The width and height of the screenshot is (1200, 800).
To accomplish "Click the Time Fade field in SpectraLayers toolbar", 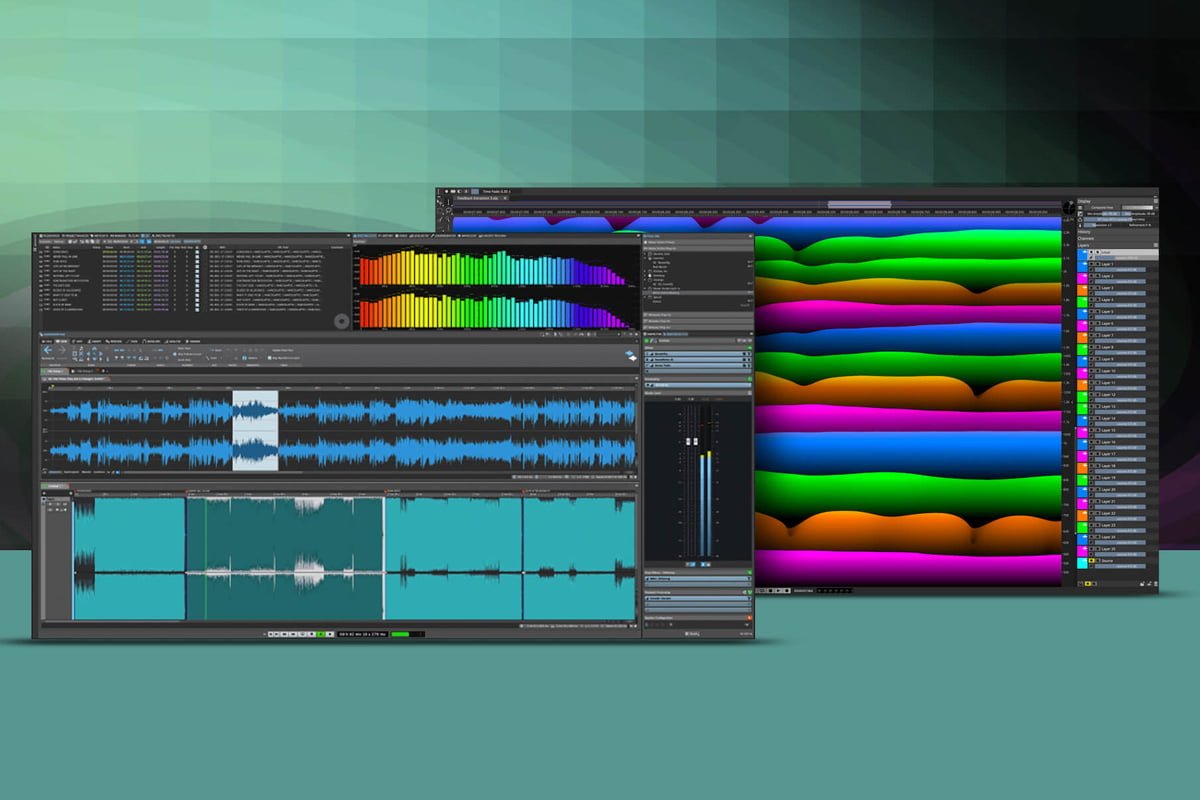I will click(x=498, y=190).
